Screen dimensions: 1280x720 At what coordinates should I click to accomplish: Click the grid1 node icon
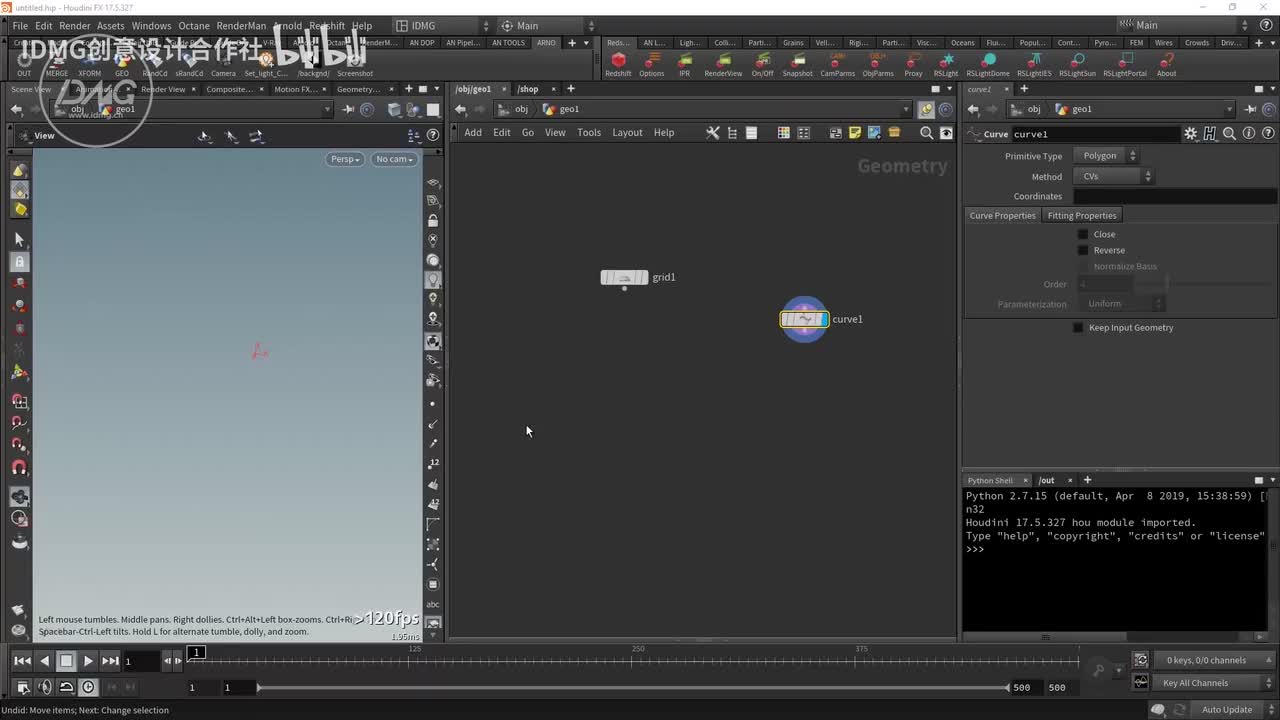click(624, 277)
